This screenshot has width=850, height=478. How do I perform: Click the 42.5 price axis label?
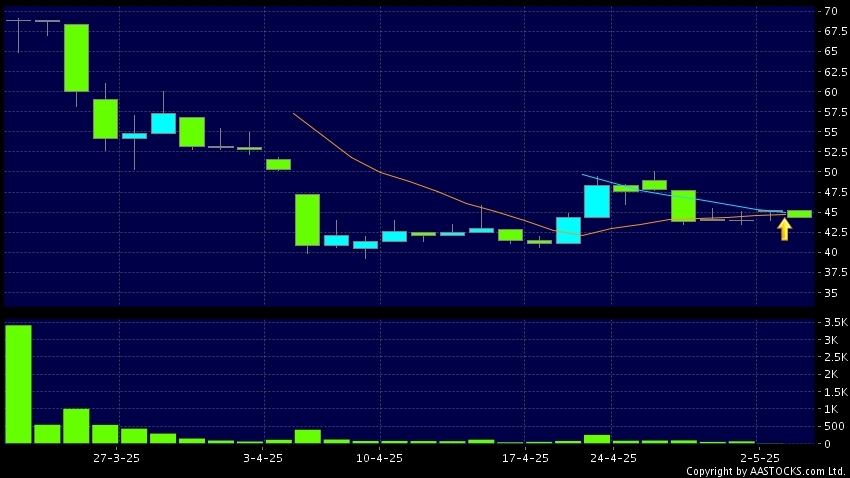[835, 232]
